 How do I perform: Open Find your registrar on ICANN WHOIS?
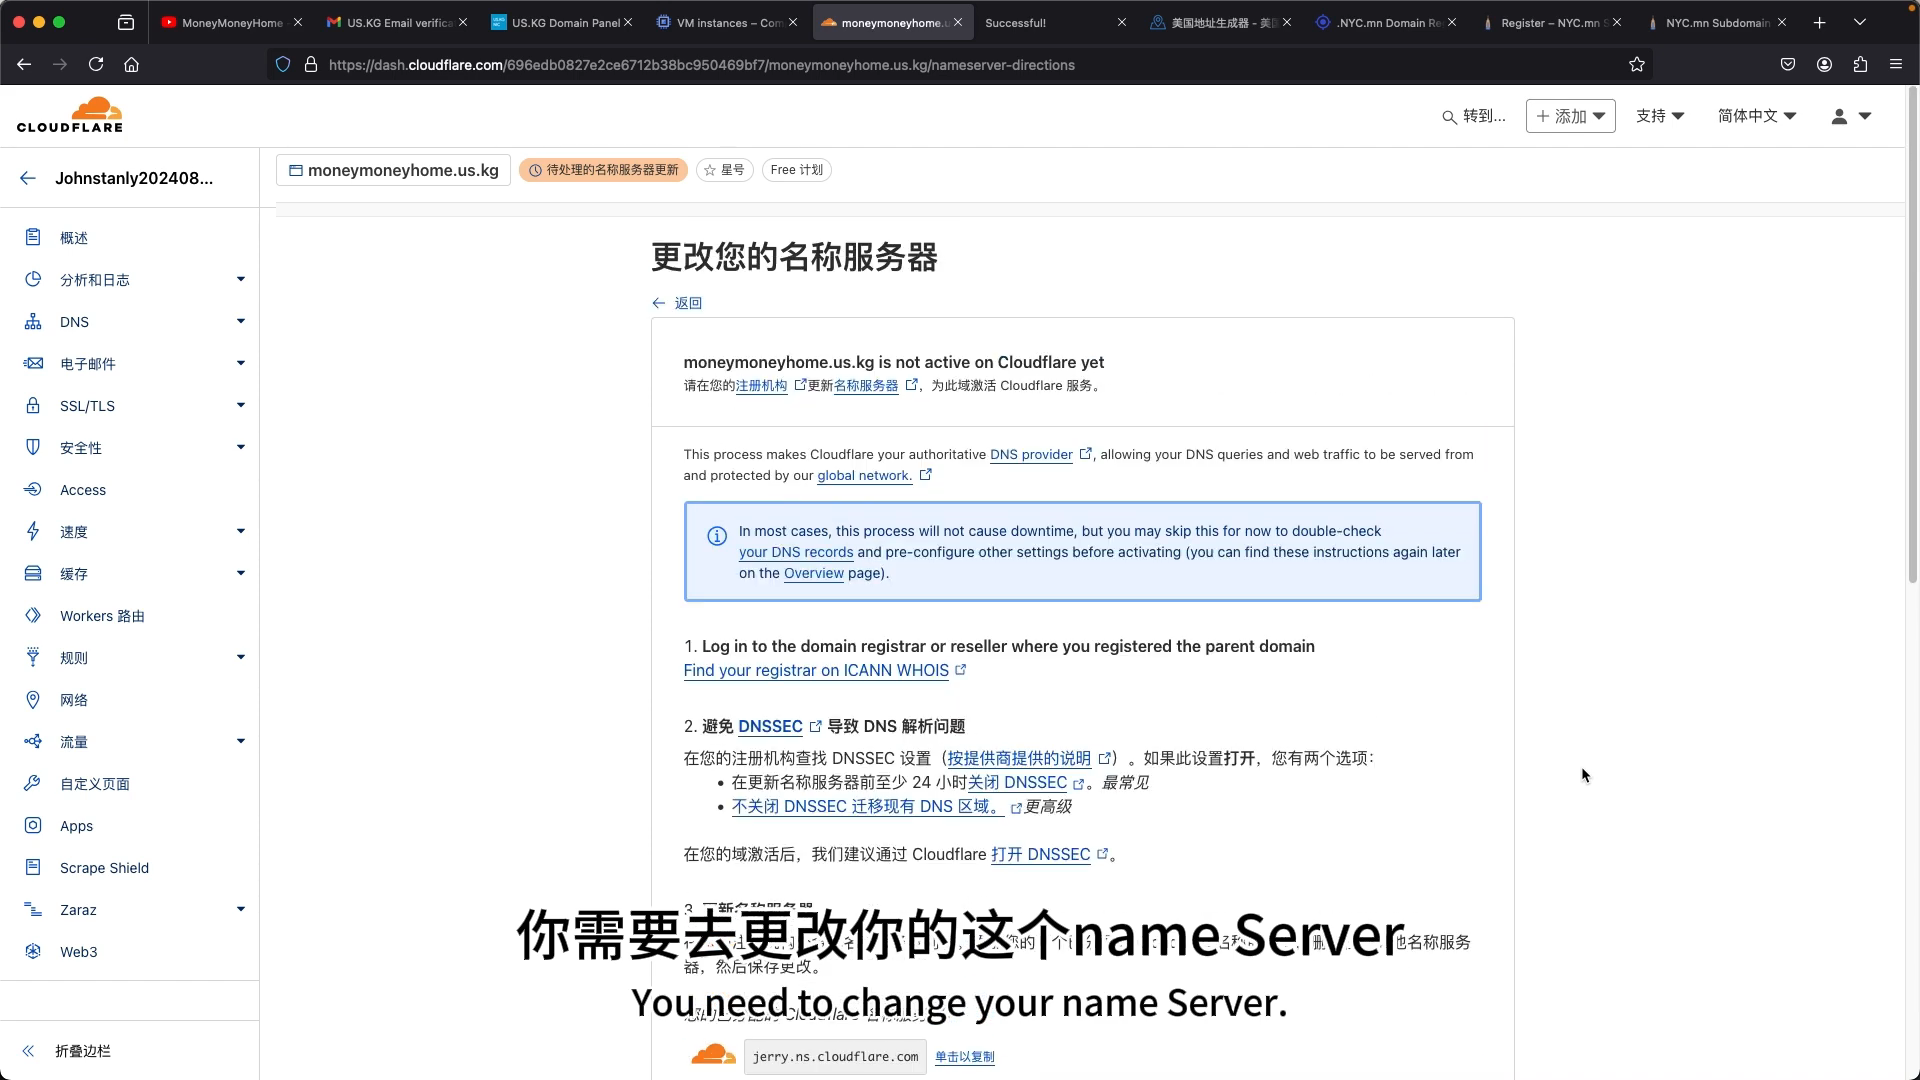coord(825,670)
